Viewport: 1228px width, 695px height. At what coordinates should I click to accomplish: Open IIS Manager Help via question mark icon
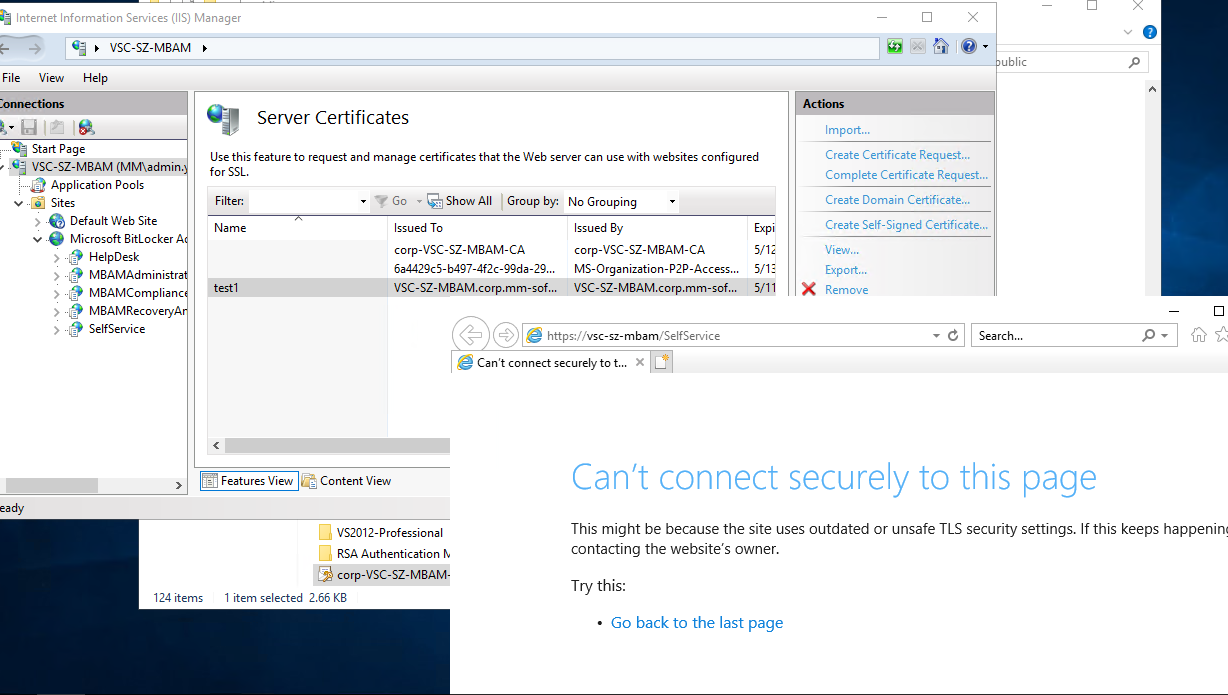point(967,46)
